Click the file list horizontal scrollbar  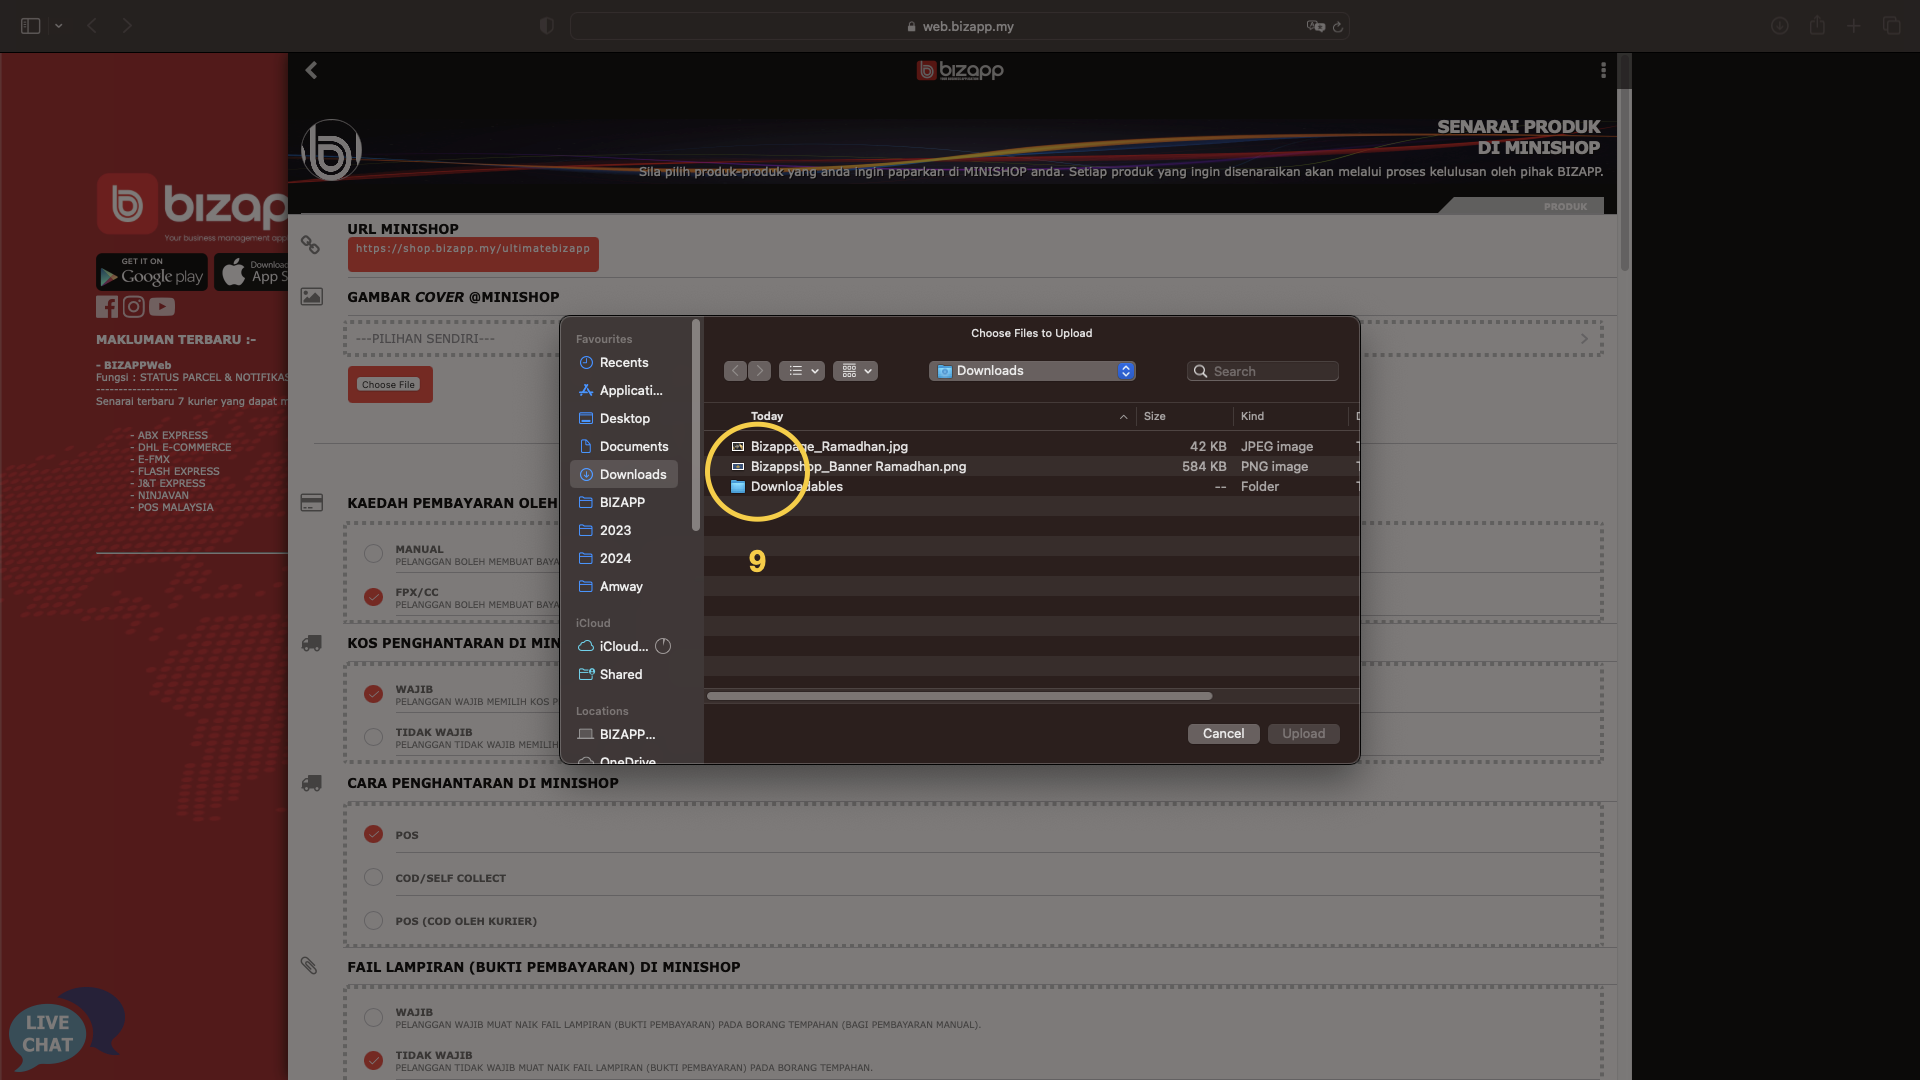(959, 696)
